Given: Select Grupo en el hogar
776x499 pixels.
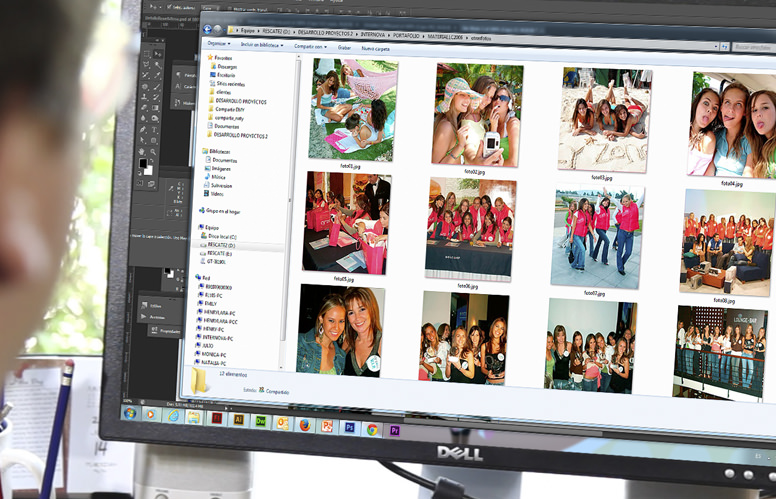Looking at the screenshot, I should [x=219, y=211].
